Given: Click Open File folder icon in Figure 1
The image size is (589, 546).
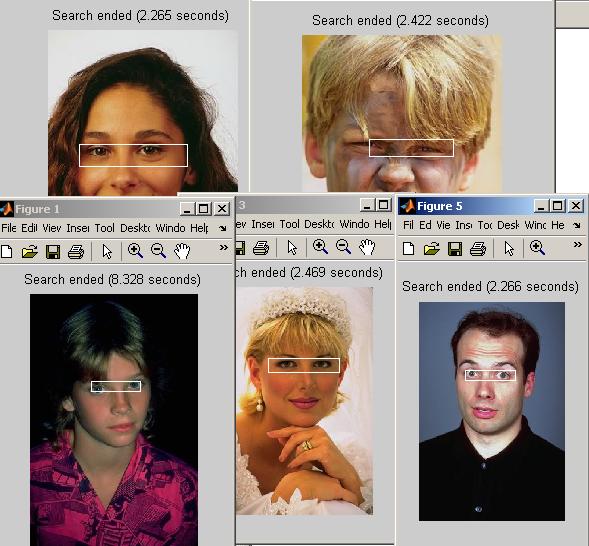Looking at the screenshot, I should click(x=29, y=251).
